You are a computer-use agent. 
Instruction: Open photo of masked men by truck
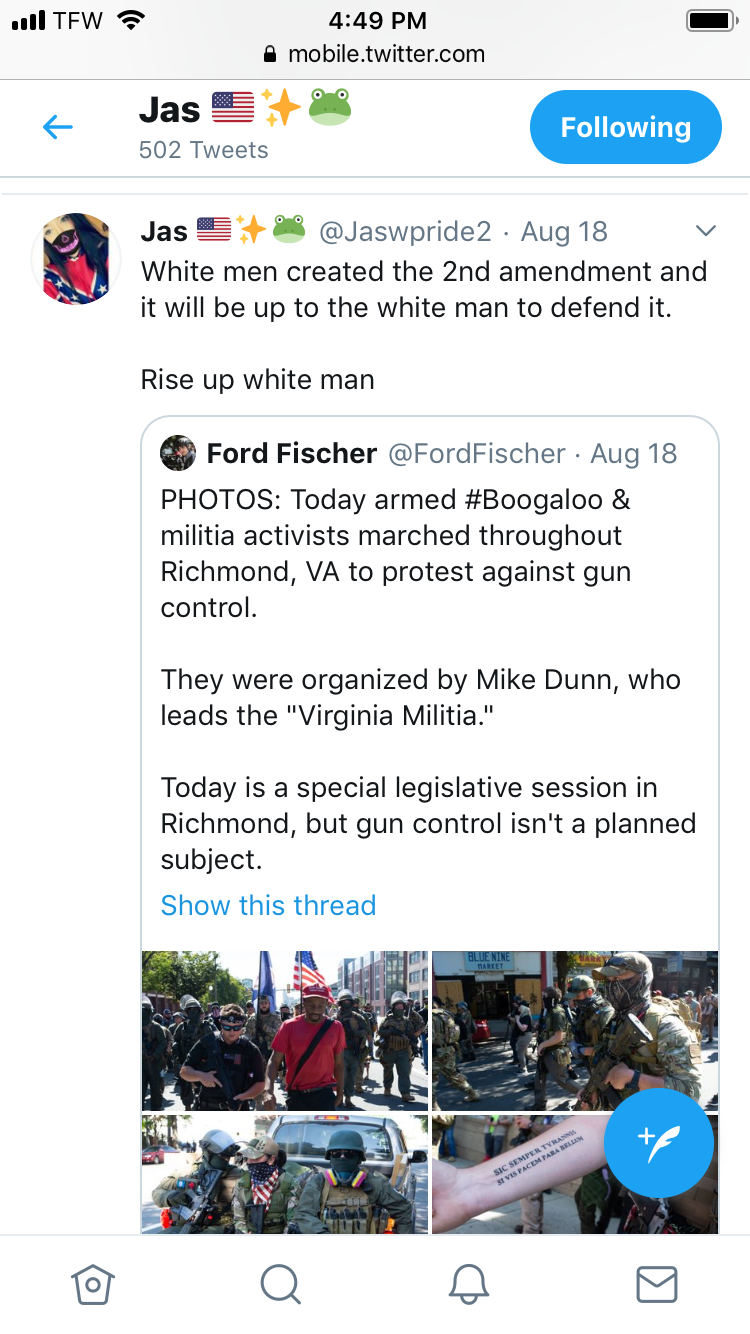pyautogui.click(x=284, y=1174)
